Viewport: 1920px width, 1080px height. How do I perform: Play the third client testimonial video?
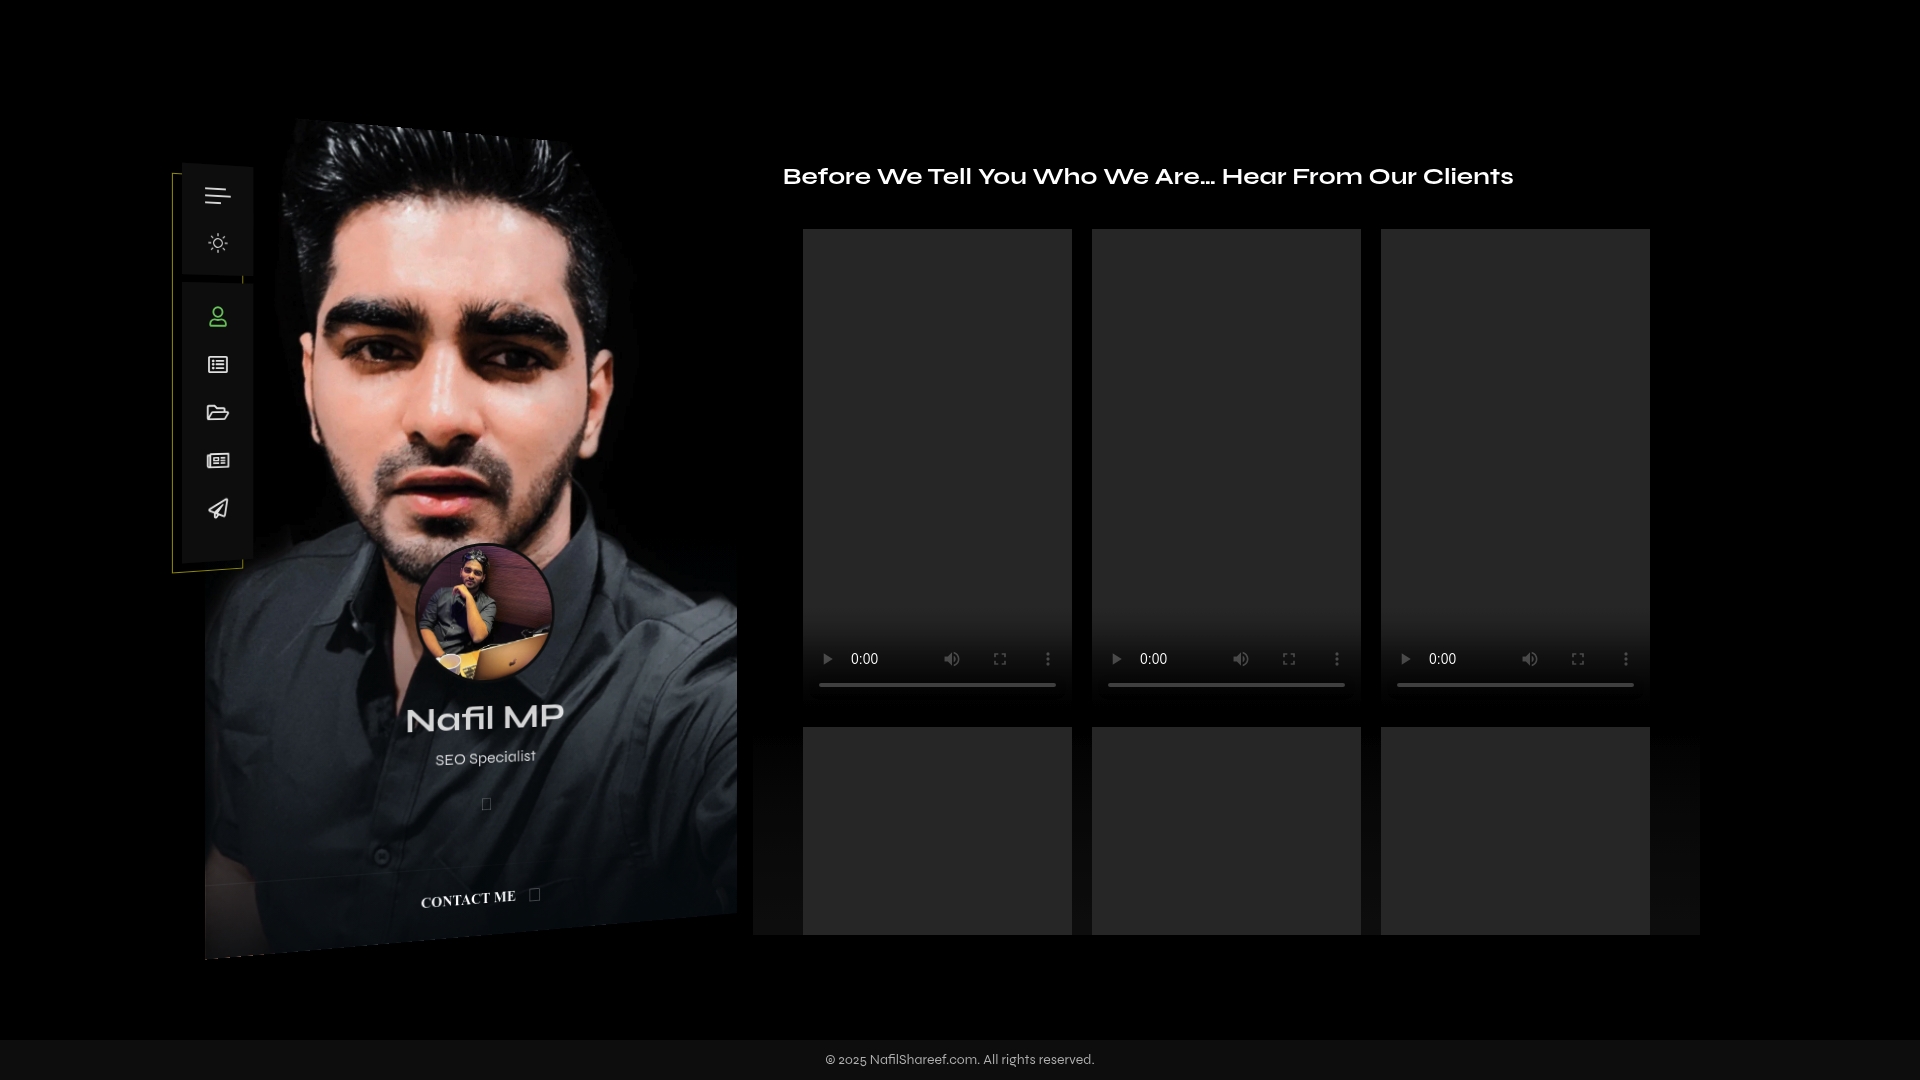[x=1405, y=659]
